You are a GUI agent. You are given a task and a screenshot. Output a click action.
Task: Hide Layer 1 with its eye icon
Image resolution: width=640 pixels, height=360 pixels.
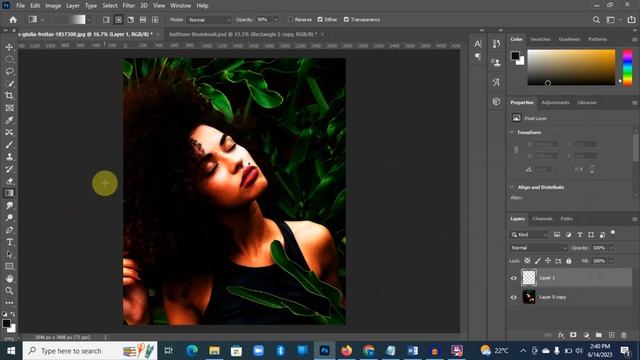point(514,278)
